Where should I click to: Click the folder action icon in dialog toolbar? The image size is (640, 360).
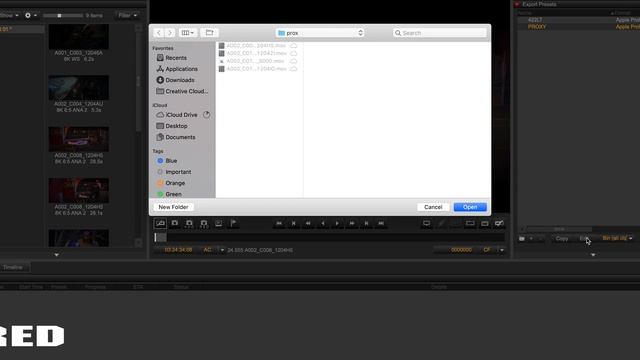209,33
